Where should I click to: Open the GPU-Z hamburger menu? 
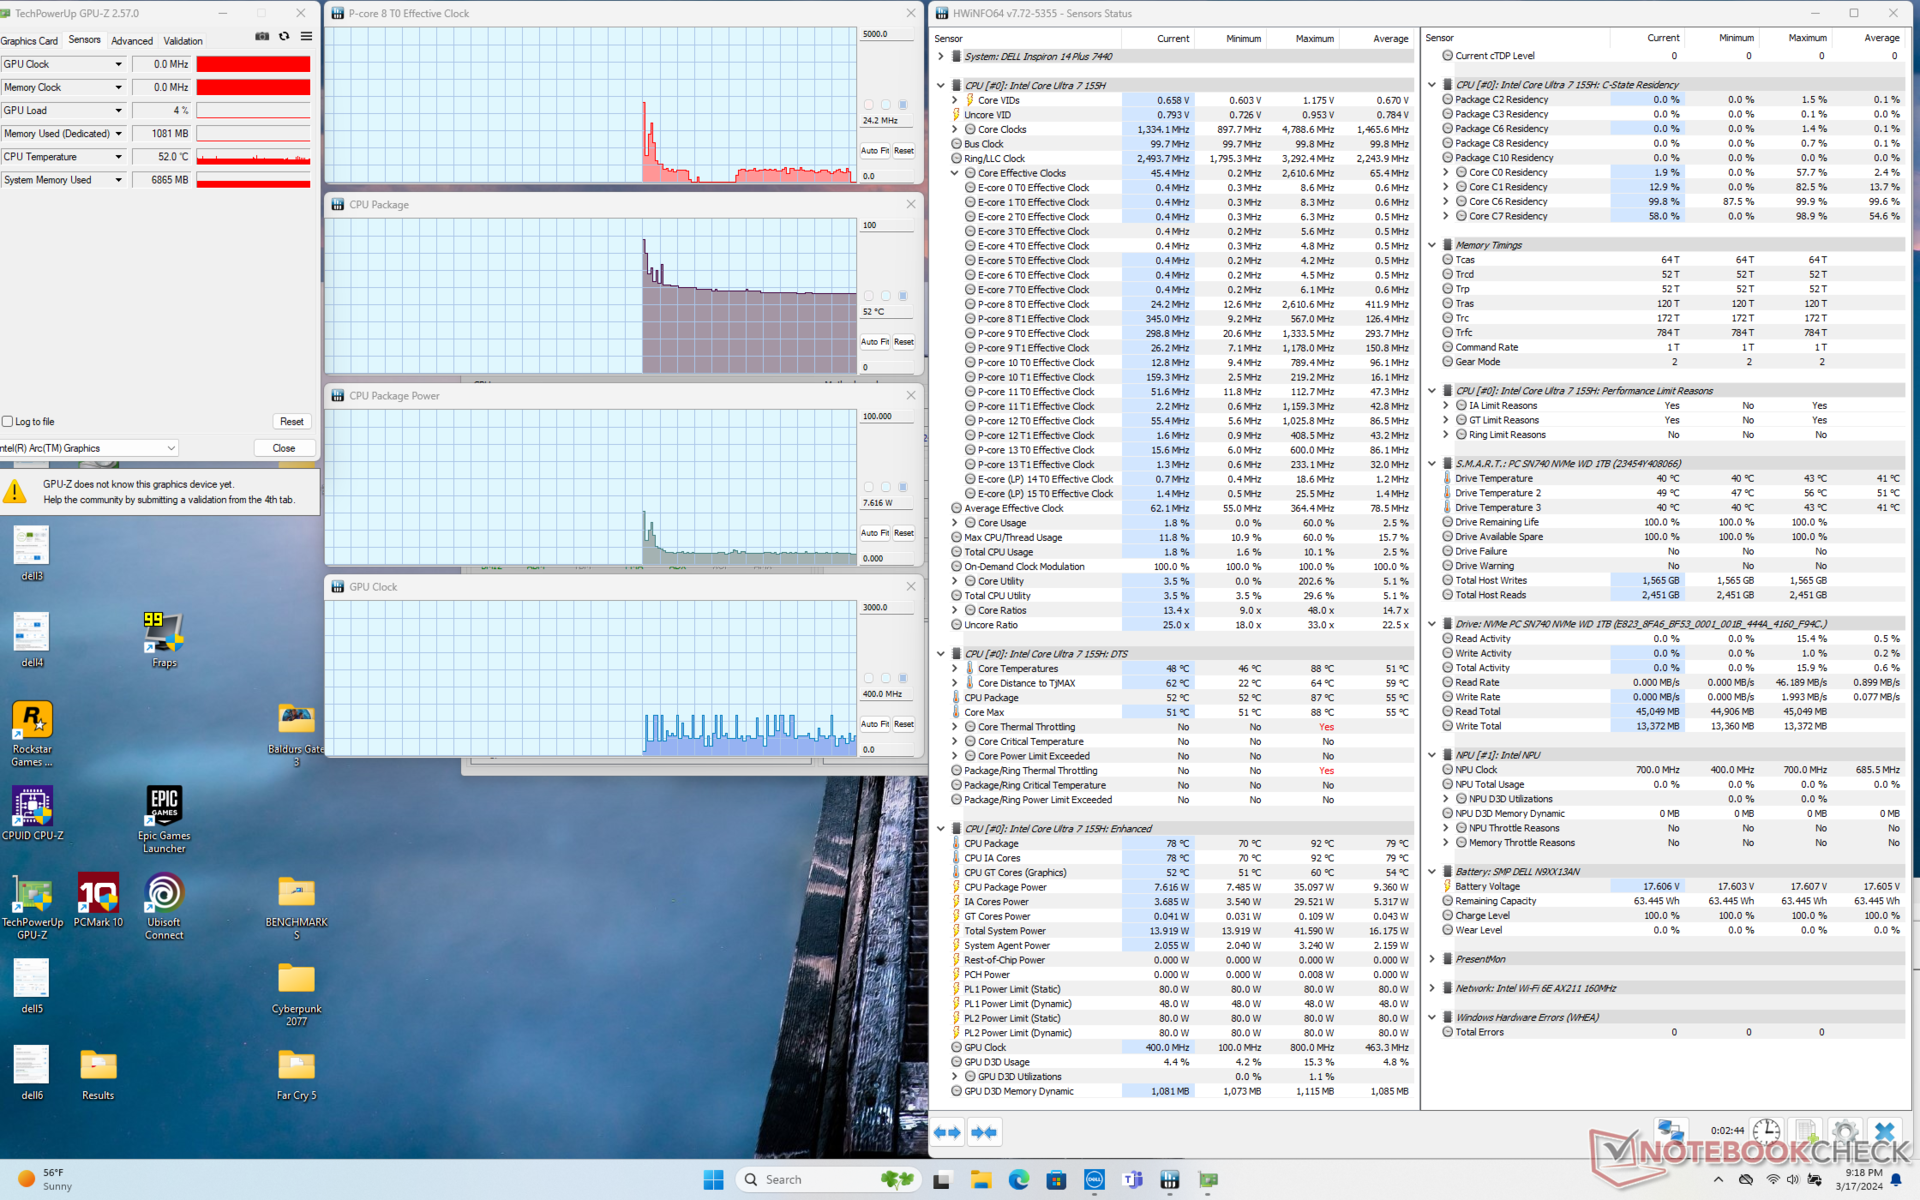click(306, 37)
